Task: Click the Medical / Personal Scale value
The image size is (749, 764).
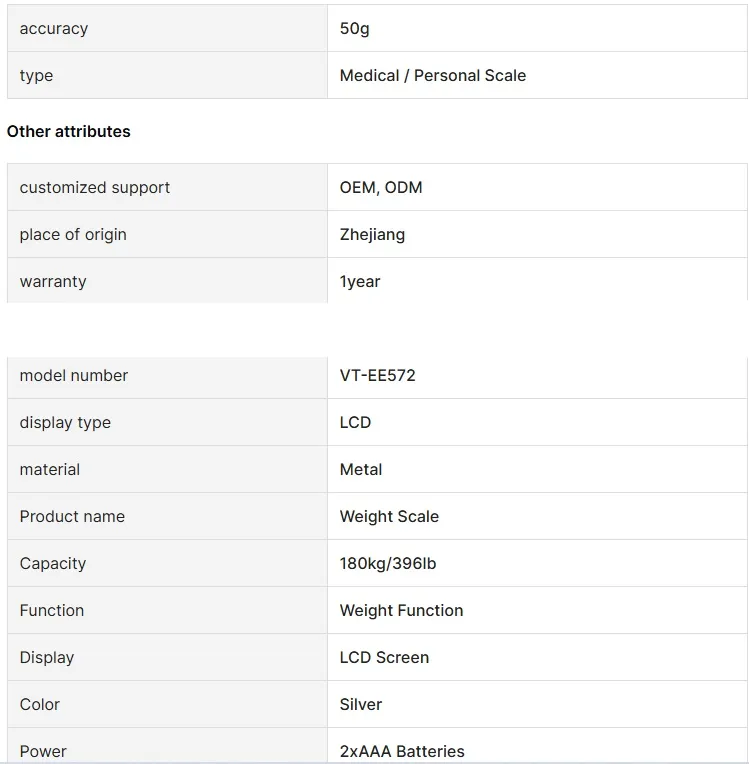Action: [x=433, y=76]
